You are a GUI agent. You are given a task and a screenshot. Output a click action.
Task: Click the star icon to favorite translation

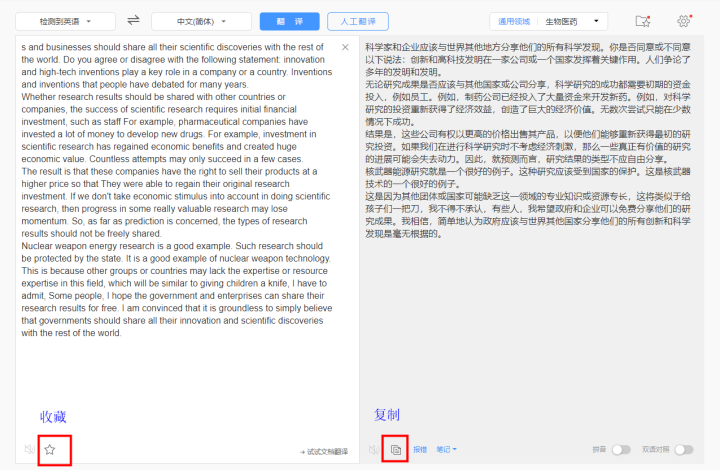50,450
